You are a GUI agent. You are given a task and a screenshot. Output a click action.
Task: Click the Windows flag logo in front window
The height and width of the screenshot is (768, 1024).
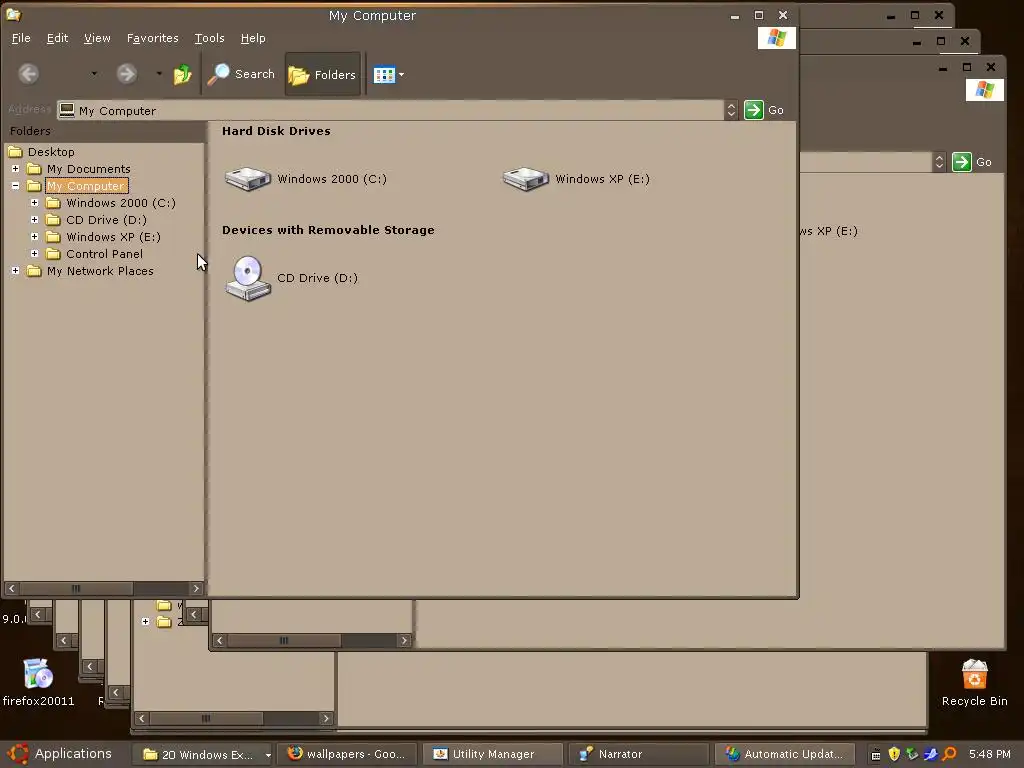[776, 38]
